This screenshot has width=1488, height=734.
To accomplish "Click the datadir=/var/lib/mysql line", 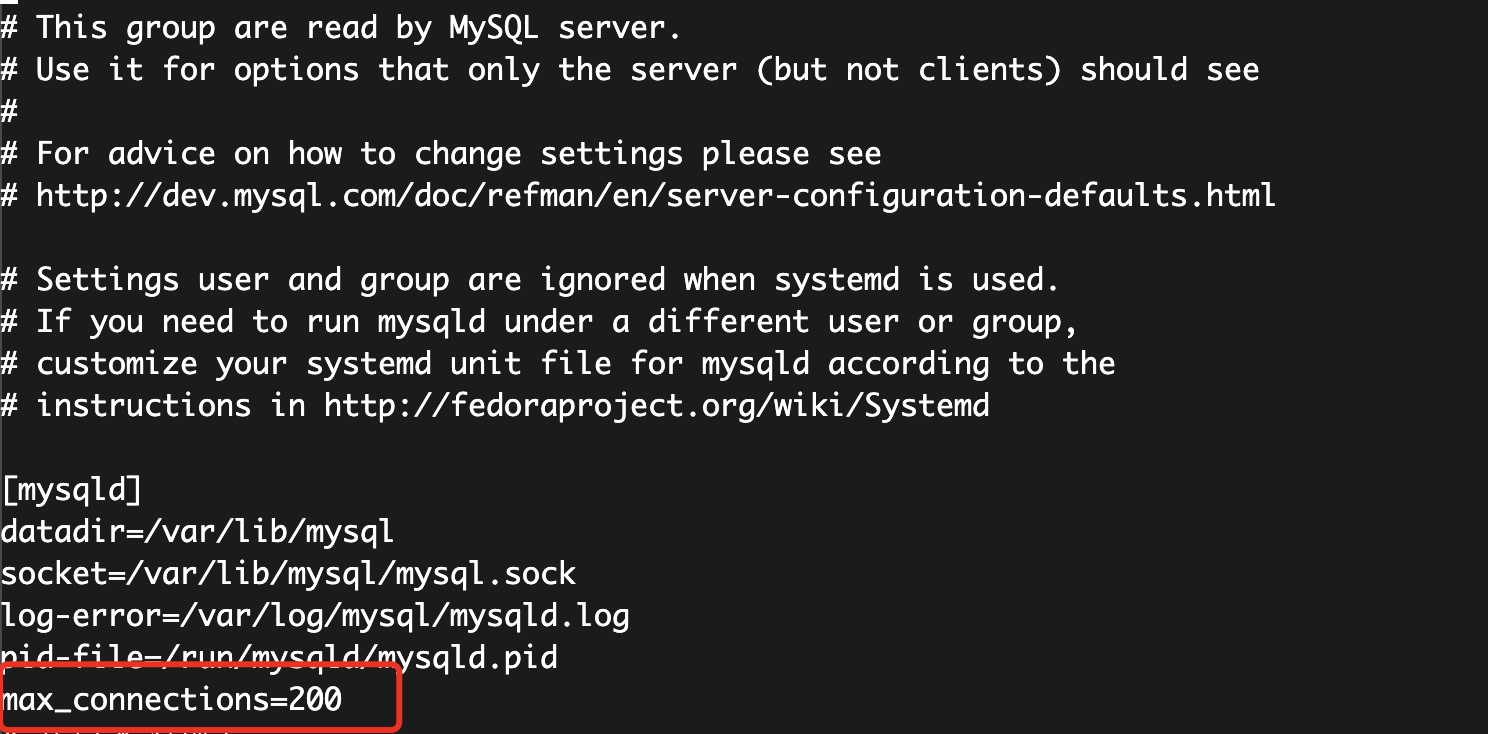I will pos(198,531).
